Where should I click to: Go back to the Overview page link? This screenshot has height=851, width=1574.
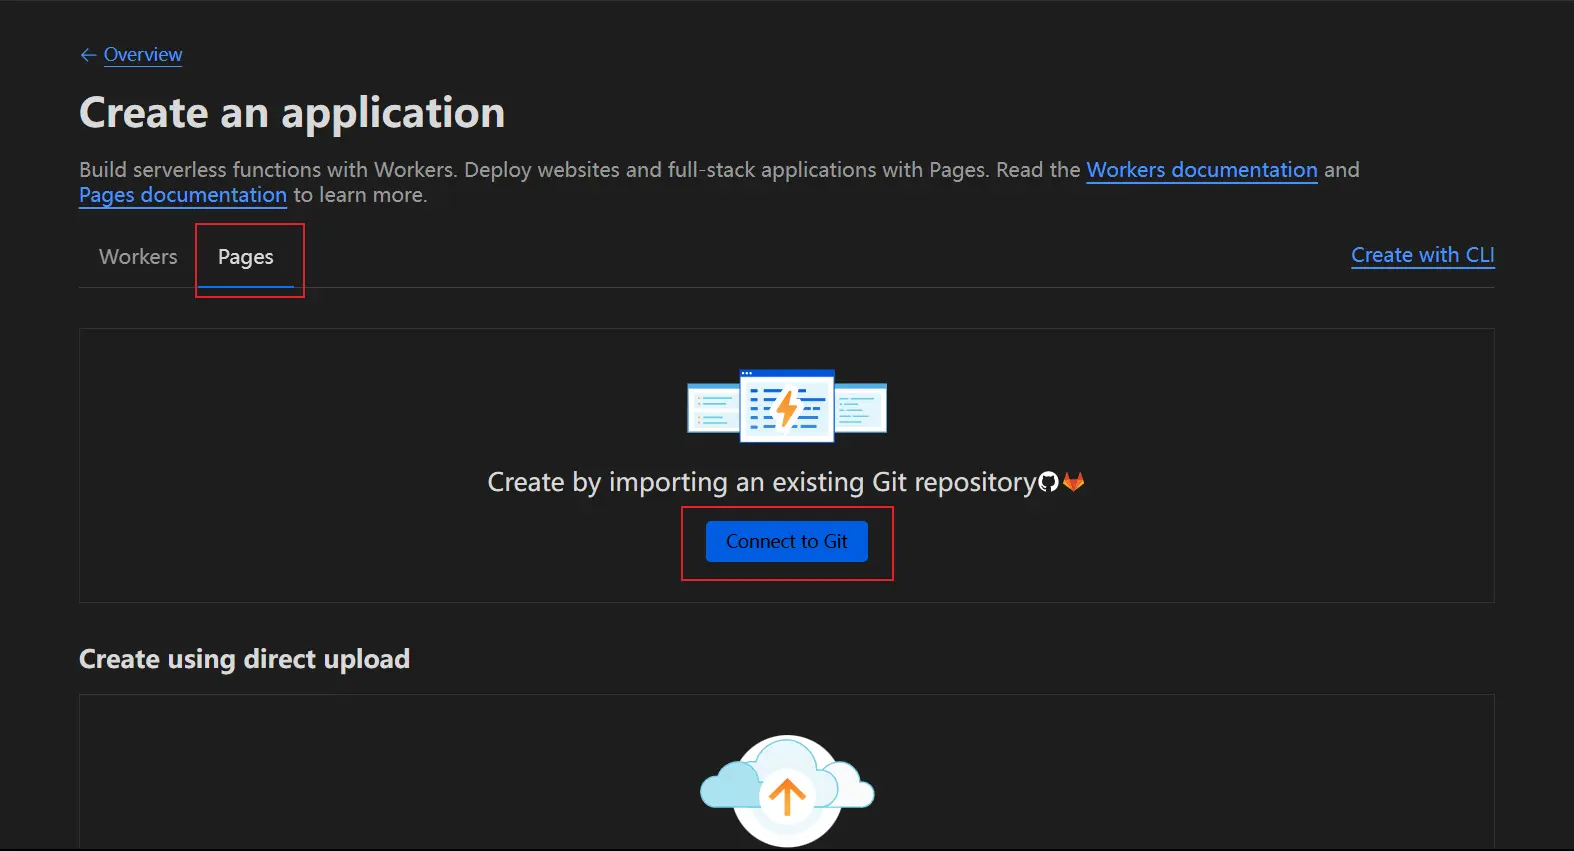pyautogui.click(x=143, y=55)
